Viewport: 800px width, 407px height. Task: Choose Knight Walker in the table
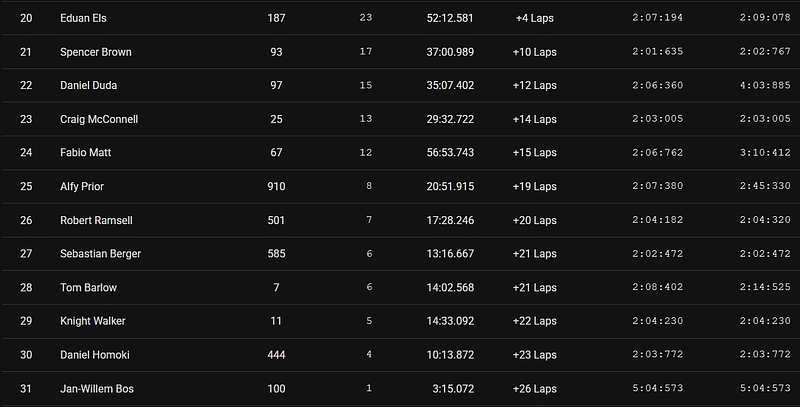tap(92, 321)
